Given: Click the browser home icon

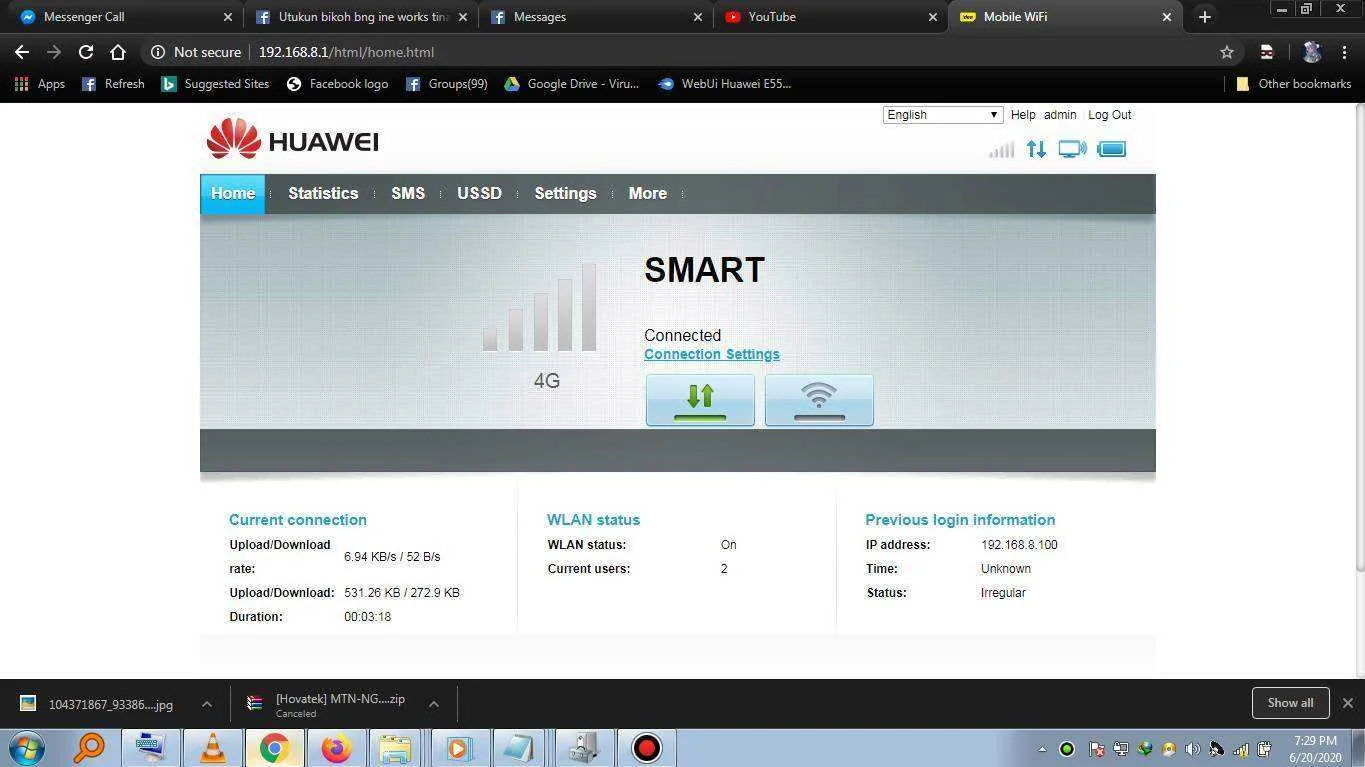Looking at the screenshot, I should pyautogui.click(x=118, y=52).
